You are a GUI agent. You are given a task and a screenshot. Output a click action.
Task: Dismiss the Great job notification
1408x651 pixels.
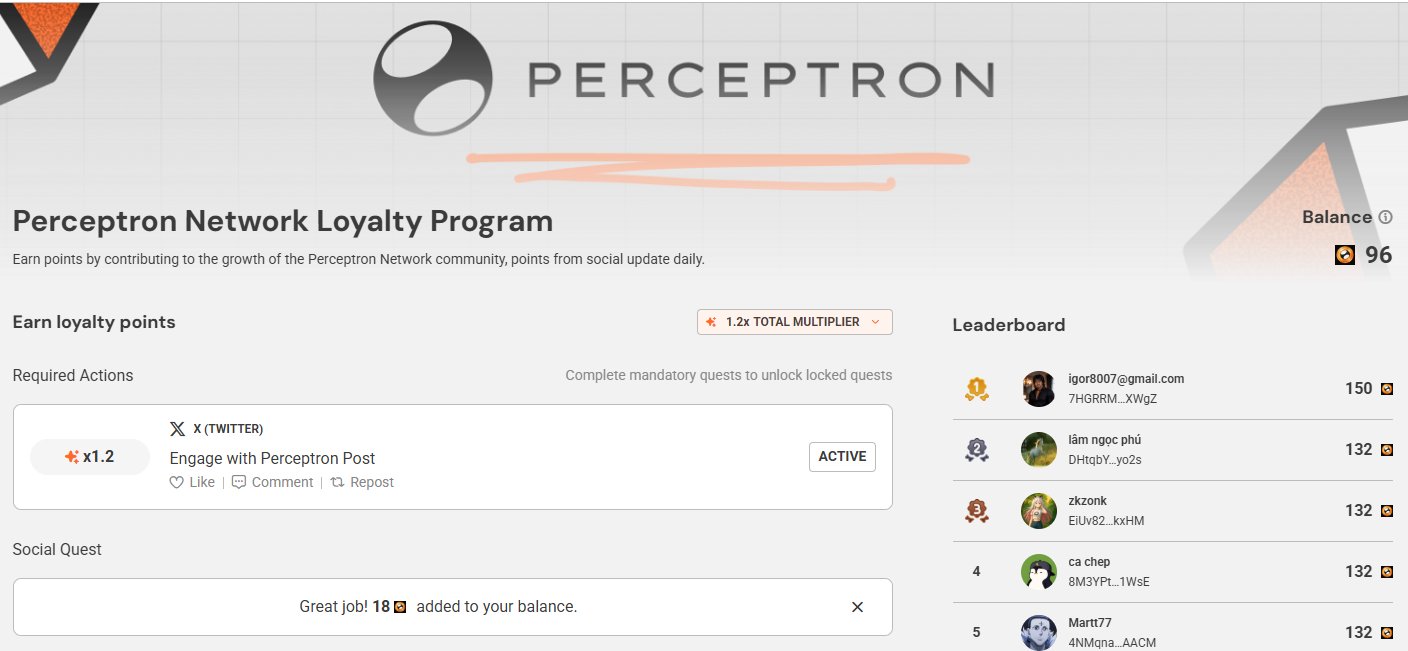coord(857,607)
